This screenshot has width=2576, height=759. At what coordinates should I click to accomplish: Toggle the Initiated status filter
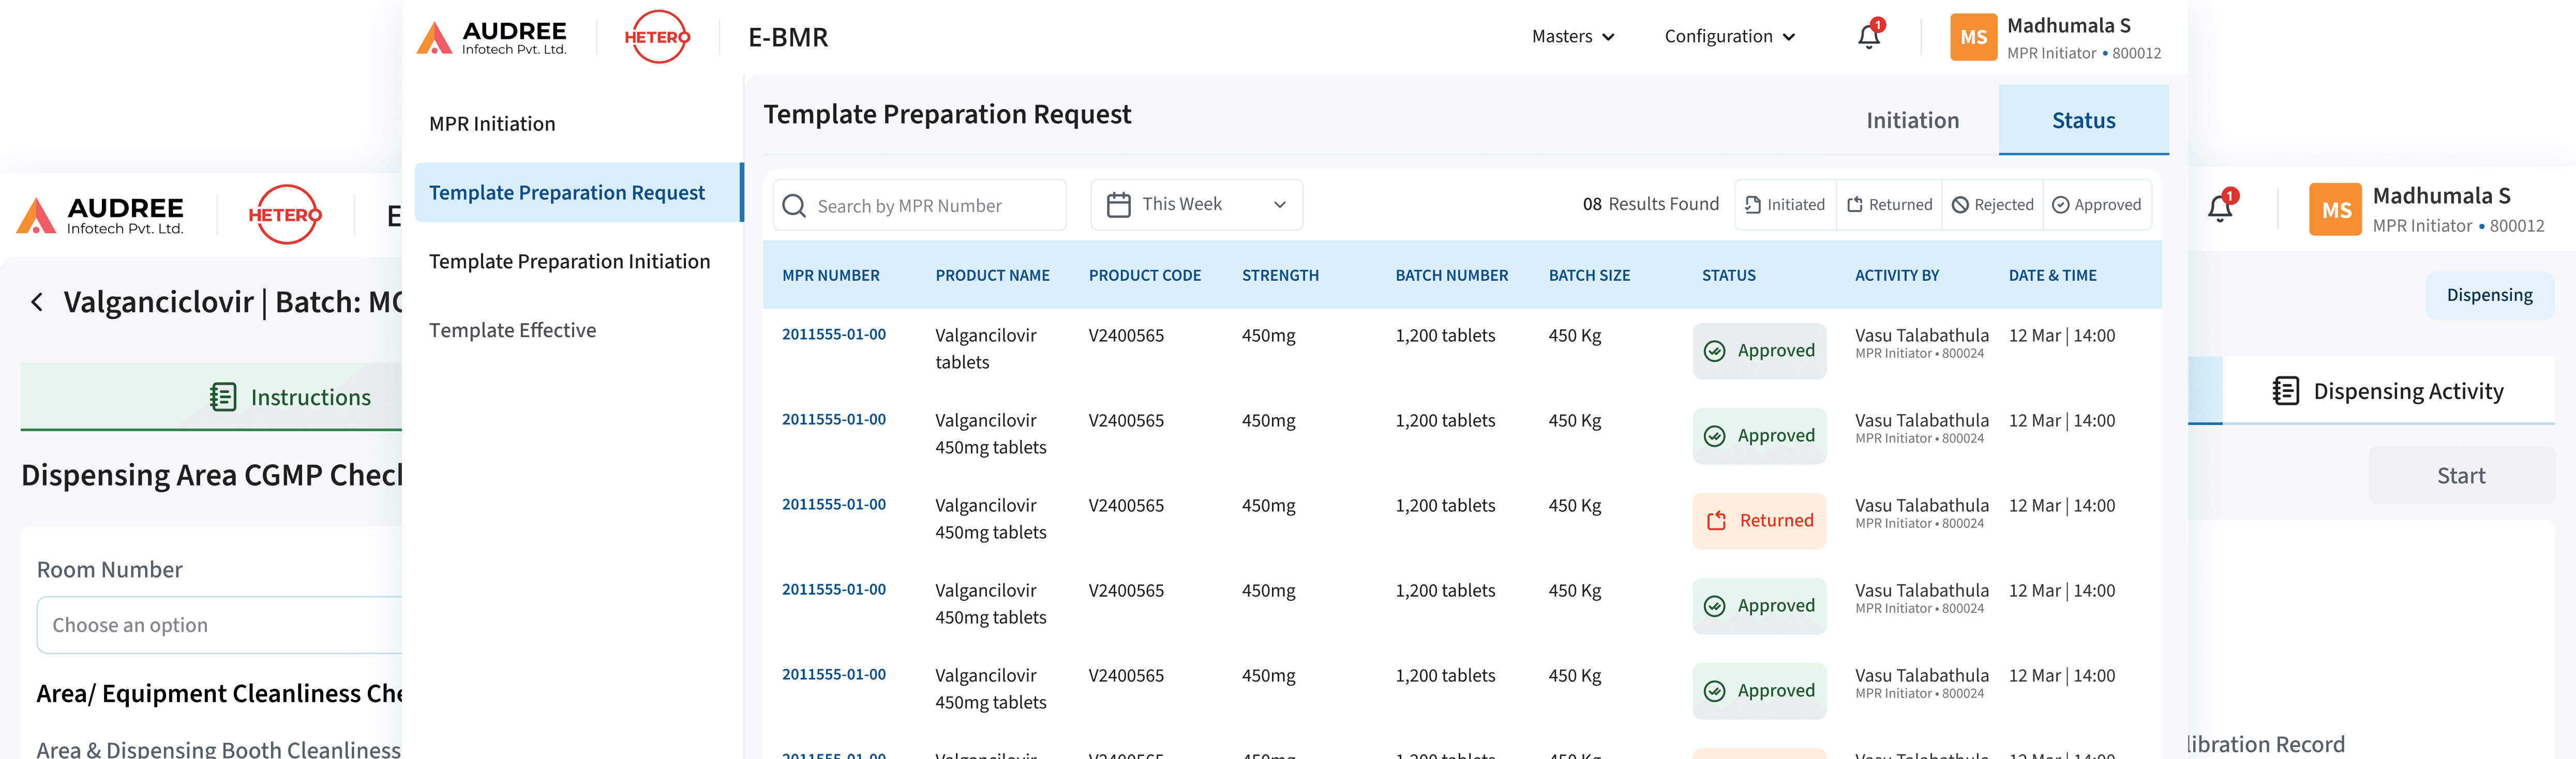coord(1785,205)
